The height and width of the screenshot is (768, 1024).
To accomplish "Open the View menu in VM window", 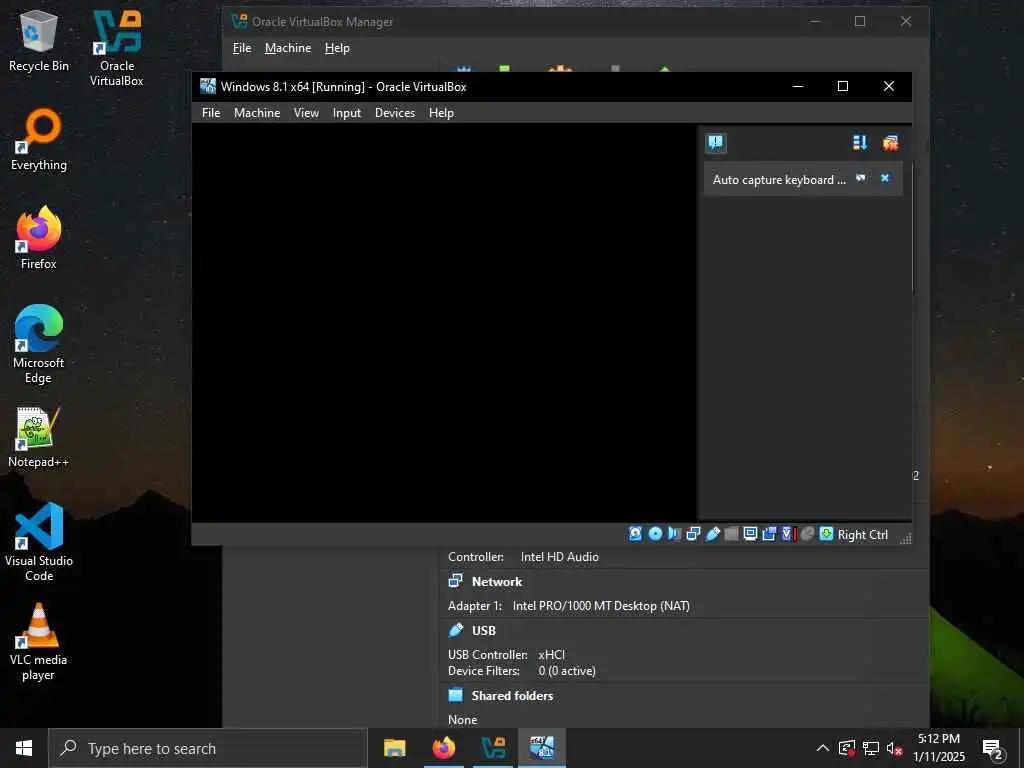I will click(x=306, y=113).
